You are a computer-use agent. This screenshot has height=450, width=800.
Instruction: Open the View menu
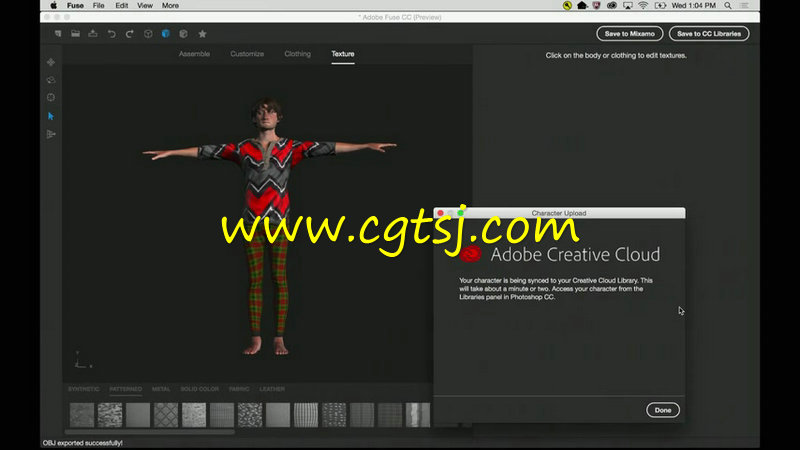145,6
